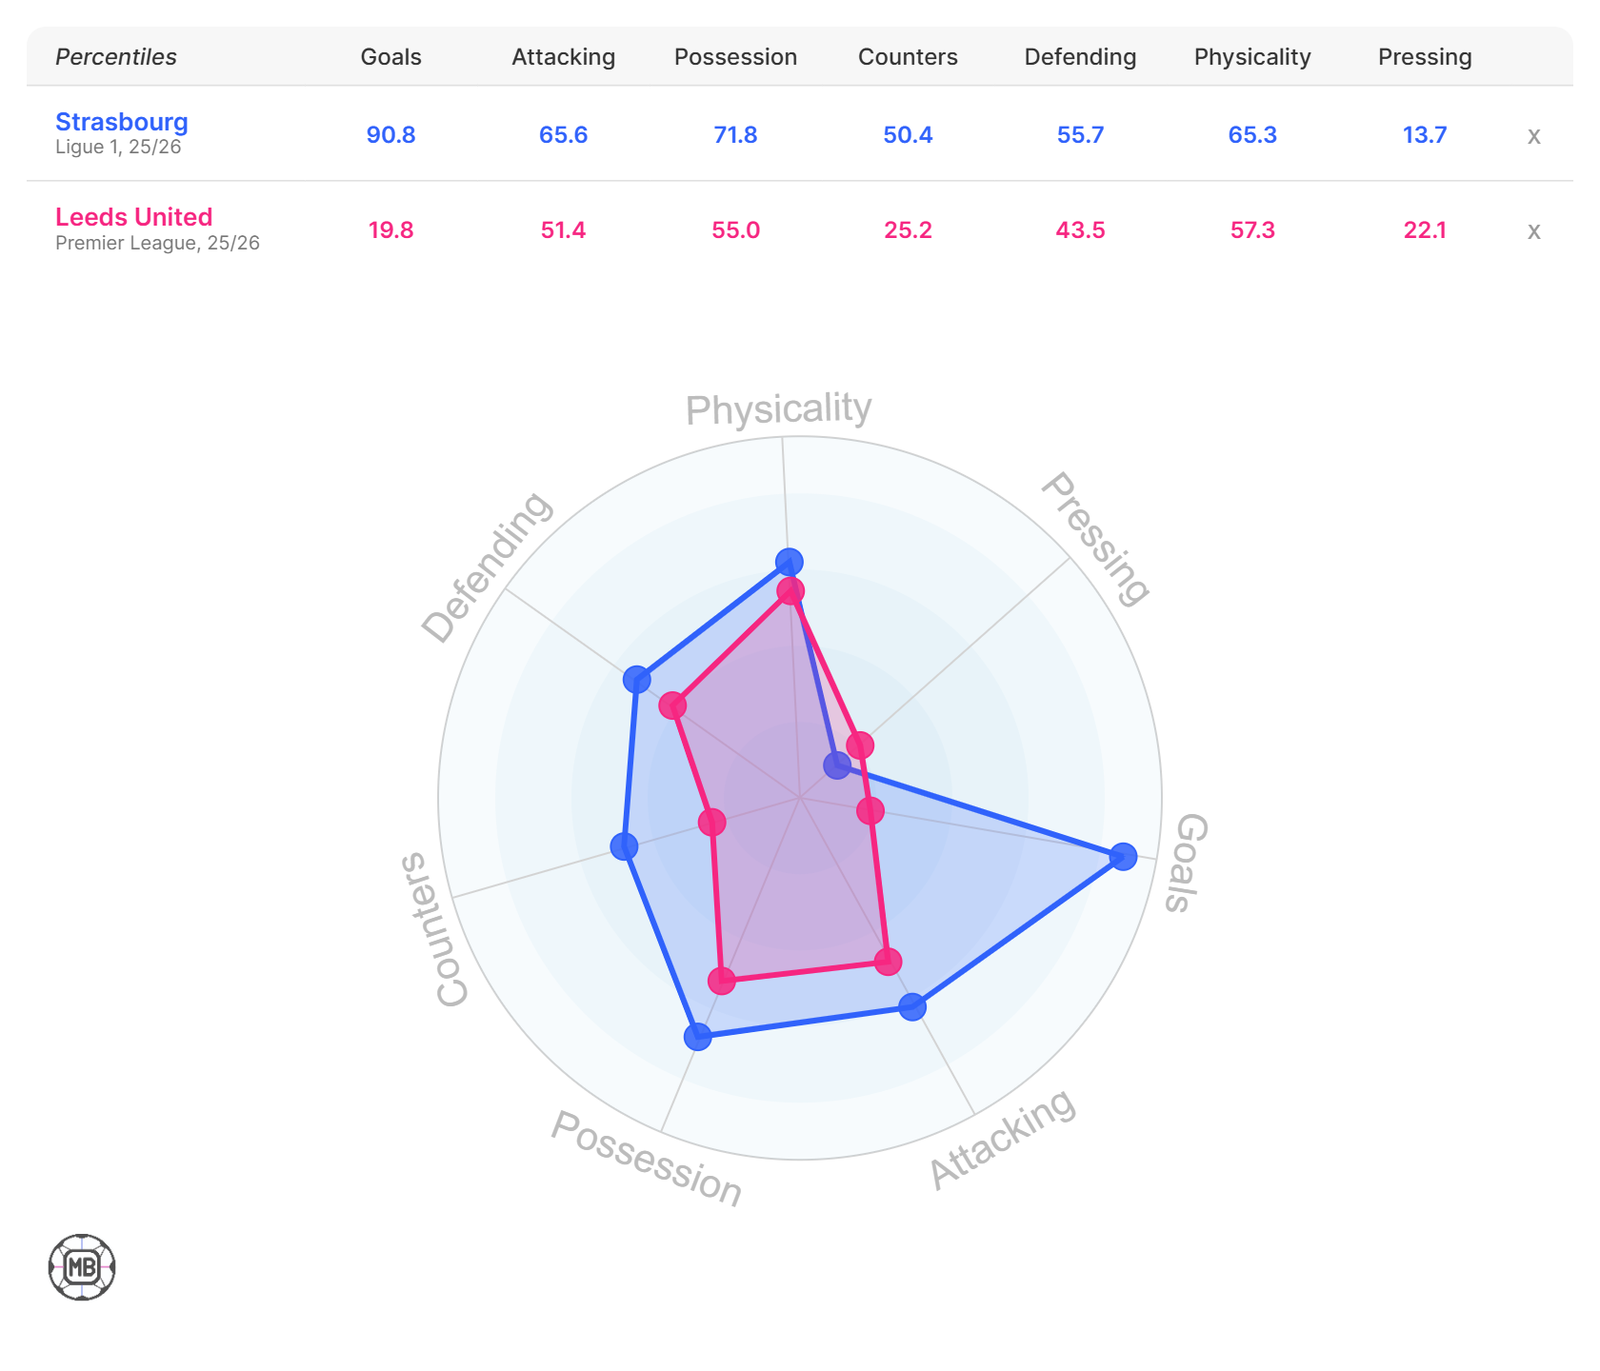Remove Strasbourg row with x button
Screen dimensions: 1600x1371
coord(1533,136)
